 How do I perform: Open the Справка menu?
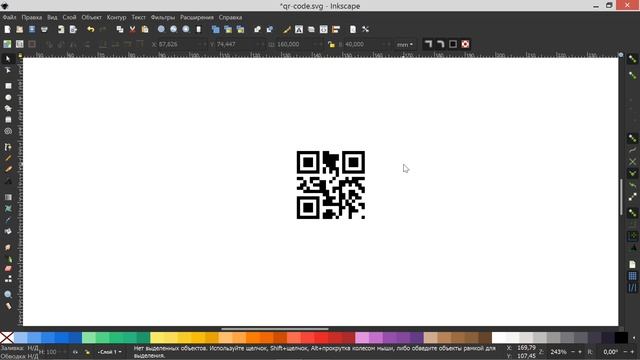(230, 18)
